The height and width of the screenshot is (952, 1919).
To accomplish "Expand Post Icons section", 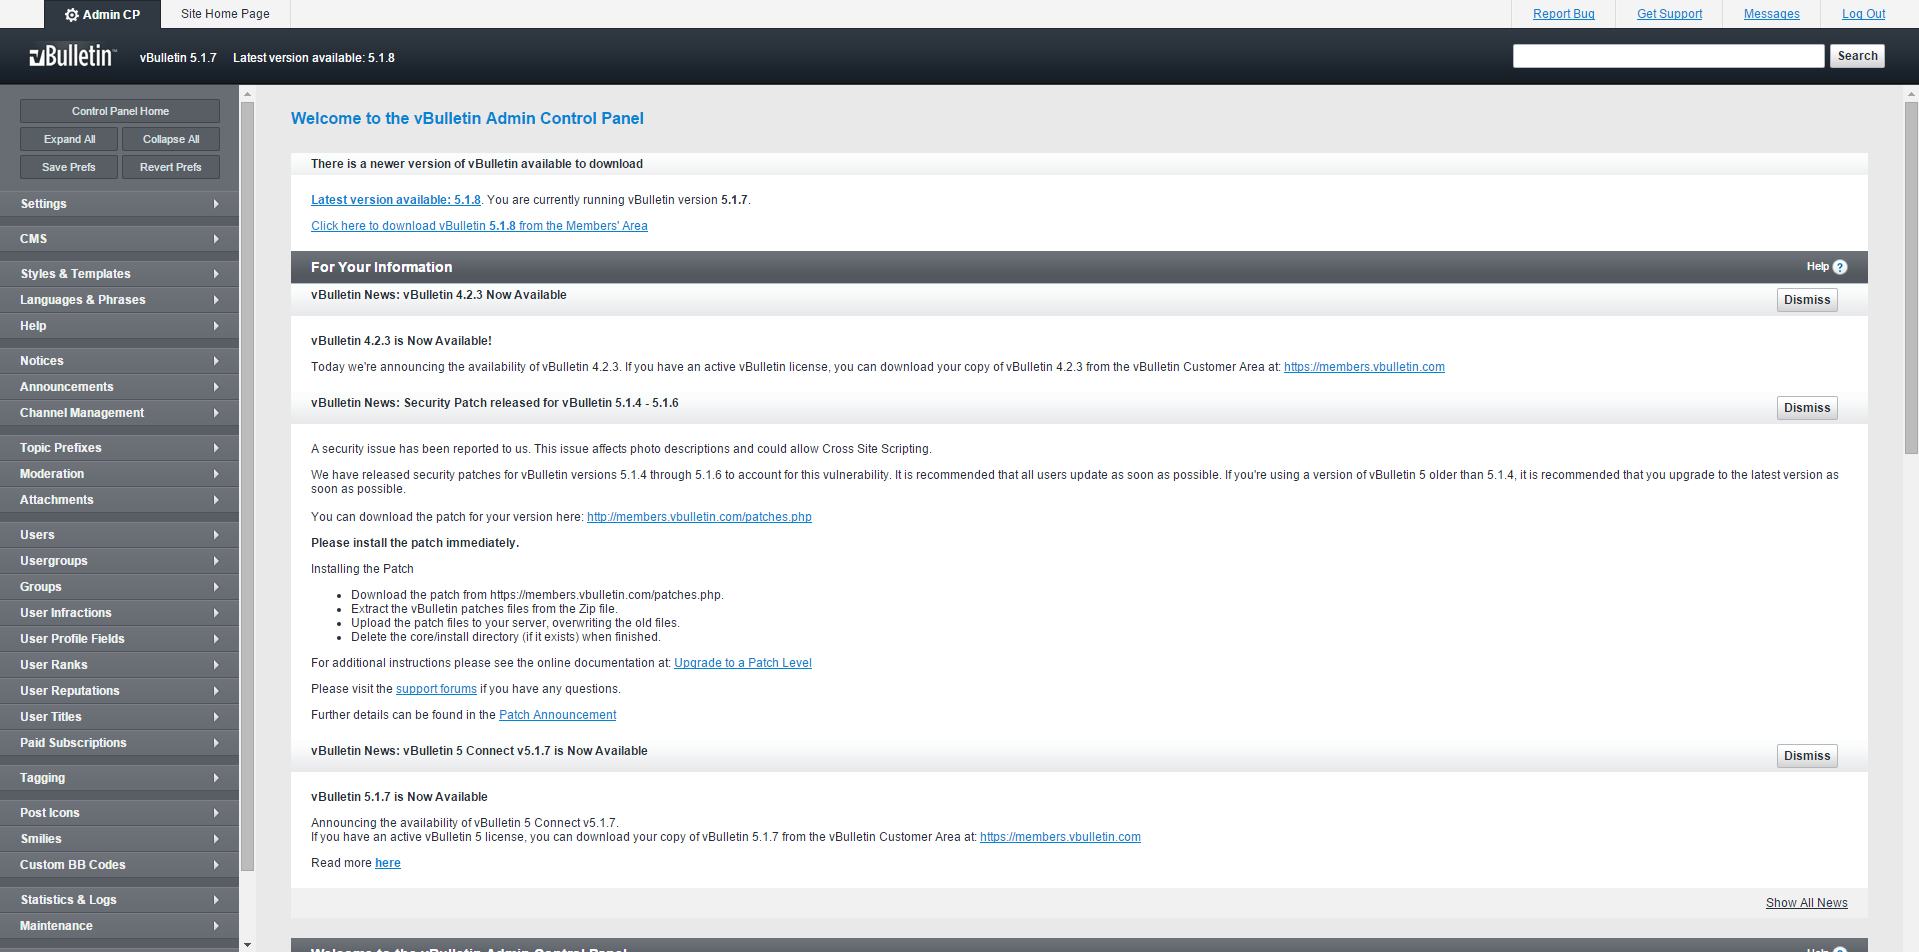I will [119, 813].
